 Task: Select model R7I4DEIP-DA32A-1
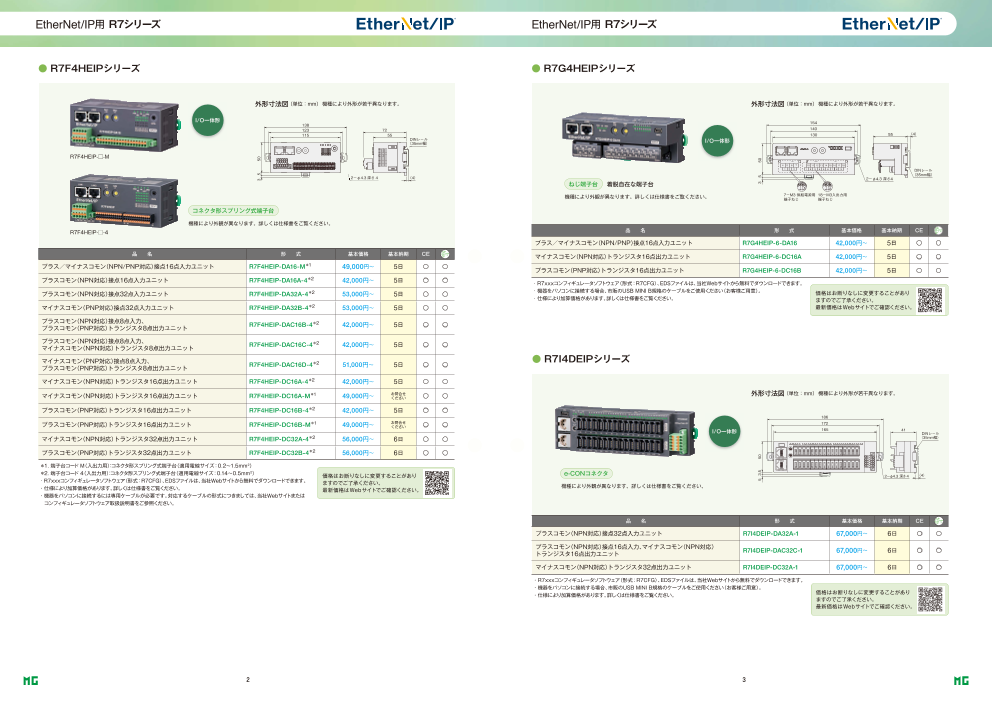pyautogui.click(x=771, y=533)
